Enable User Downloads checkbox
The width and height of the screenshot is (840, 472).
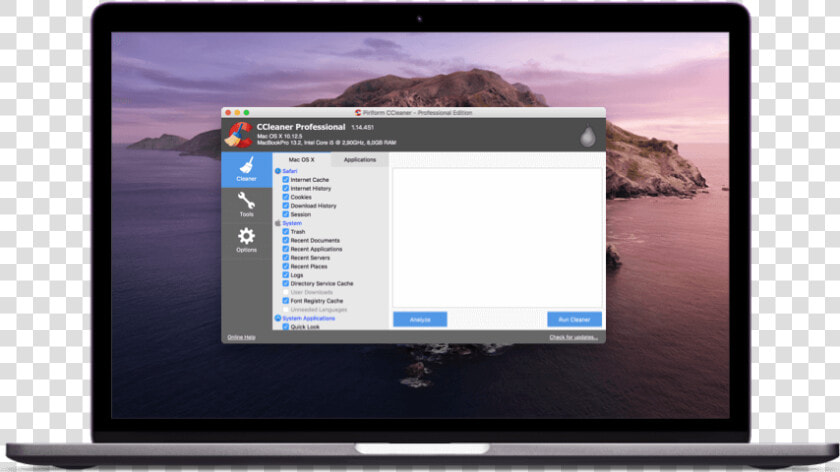click(286, 292)
